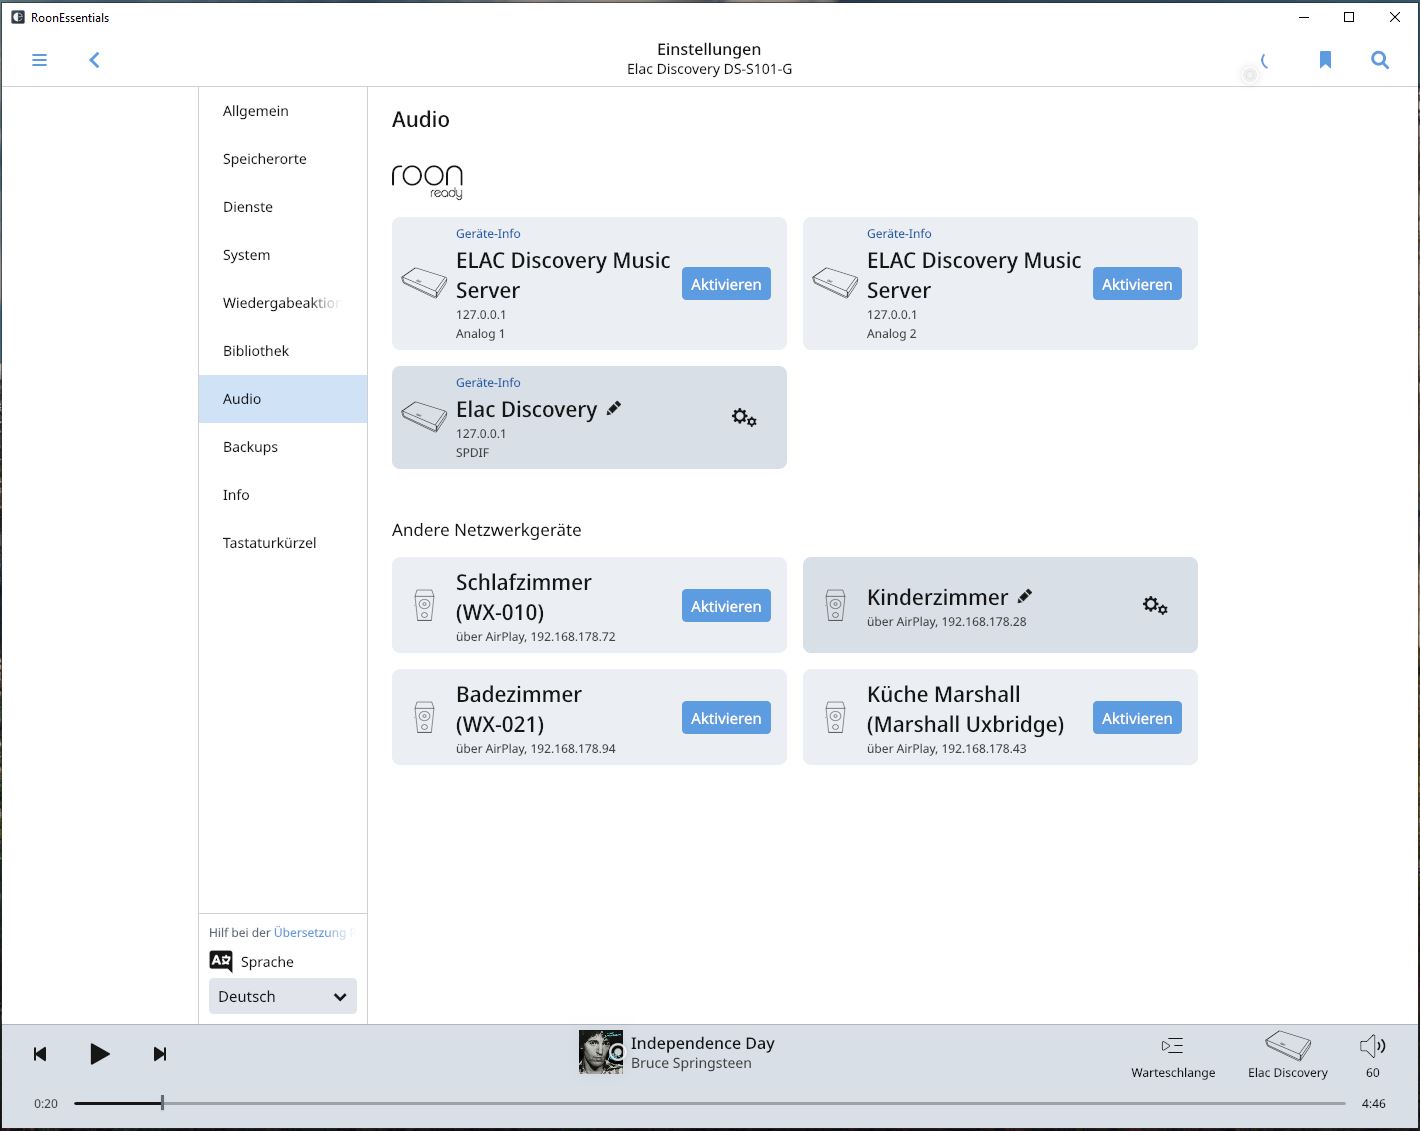
Task: Open the volume speaker control
Action: click(1372, 1047)
